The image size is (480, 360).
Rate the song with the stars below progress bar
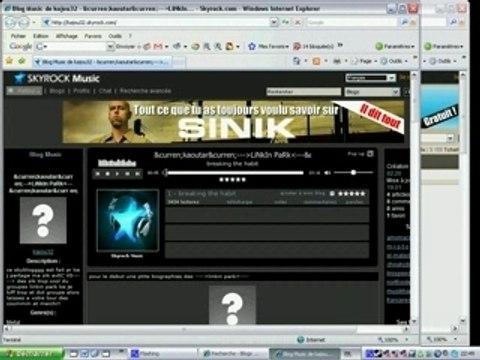tap(232, 180)
